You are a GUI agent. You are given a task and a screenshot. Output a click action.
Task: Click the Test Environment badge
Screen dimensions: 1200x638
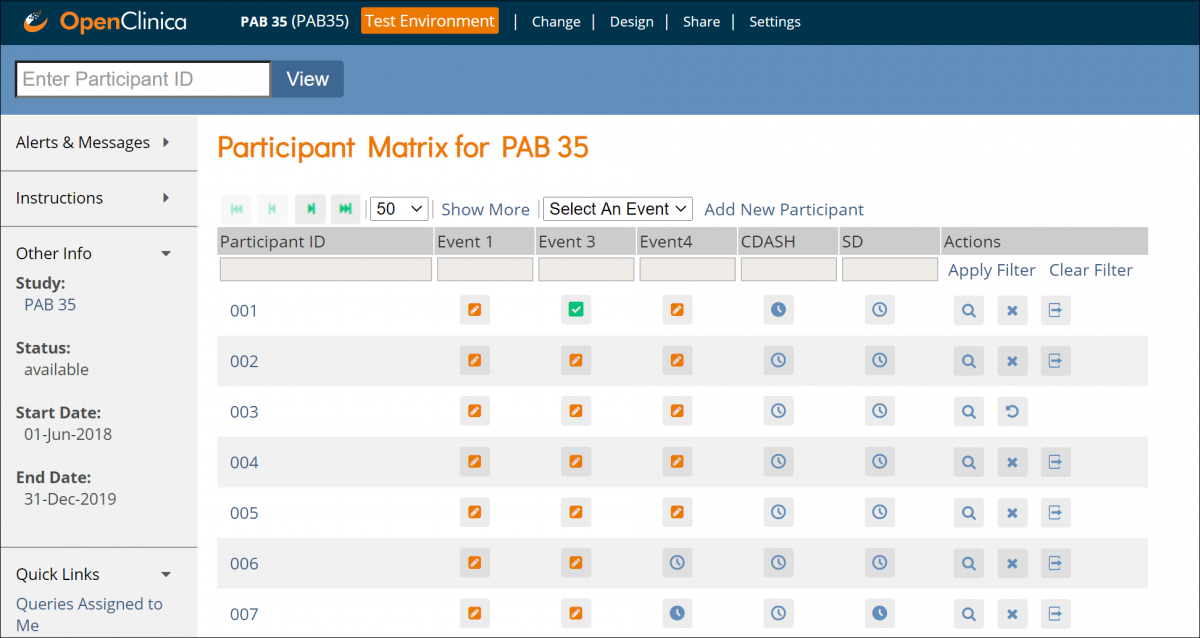pos(430,21)
